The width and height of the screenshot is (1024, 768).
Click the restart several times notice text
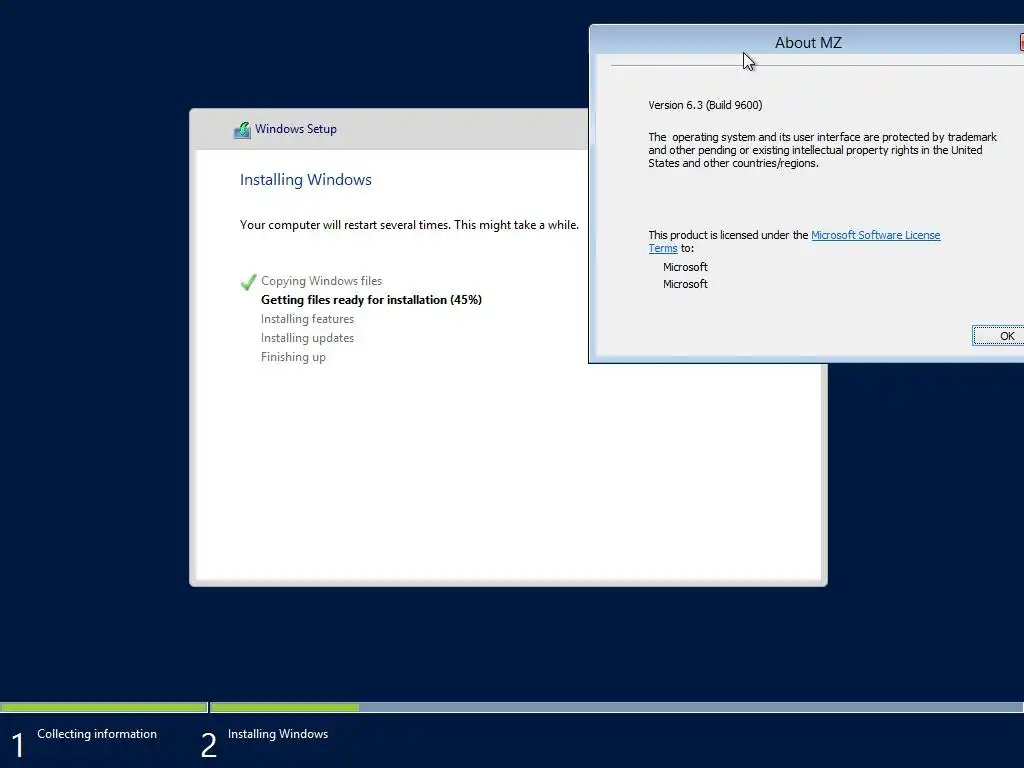409,225
